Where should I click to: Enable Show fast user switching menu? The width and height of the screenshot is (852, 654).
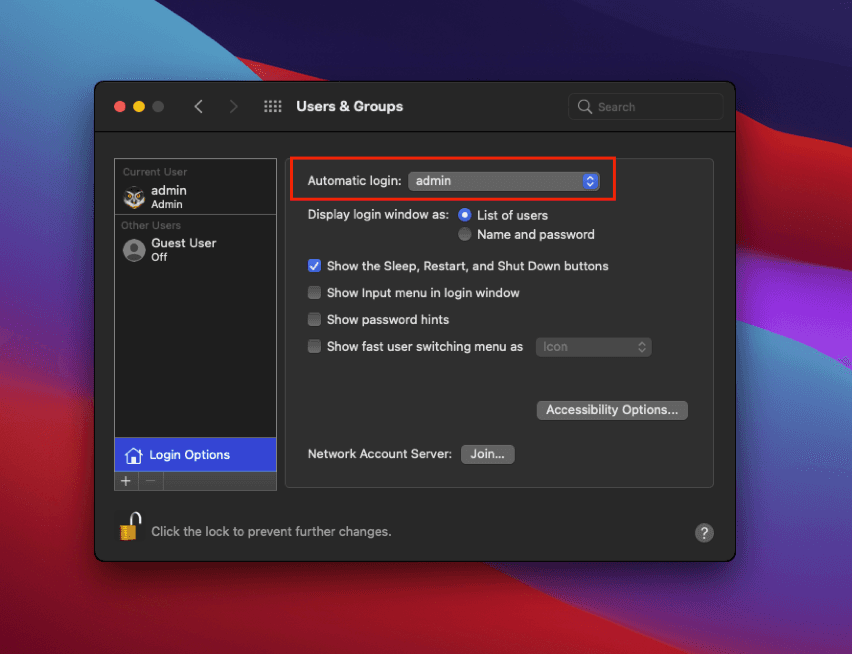(x=314, y=347)
